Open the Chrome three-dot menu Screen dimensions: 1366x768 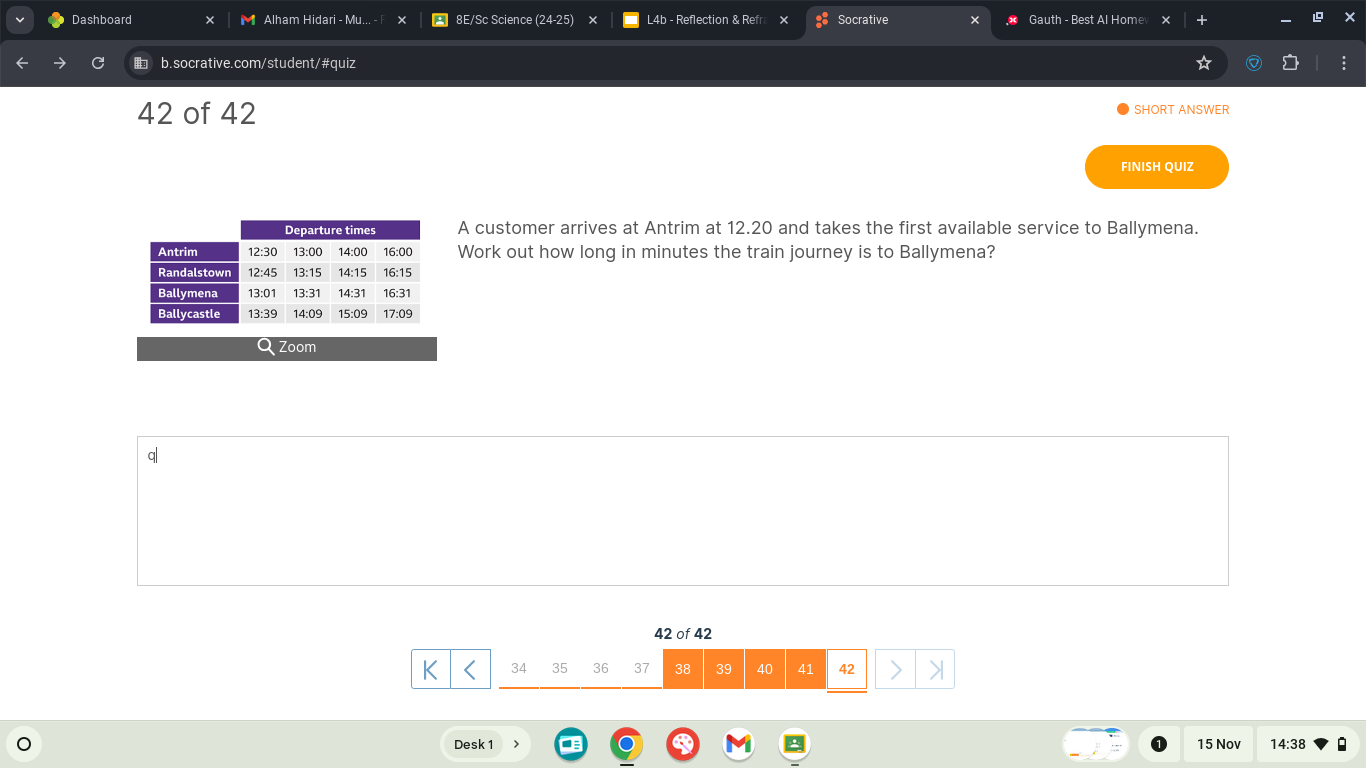1344,63
